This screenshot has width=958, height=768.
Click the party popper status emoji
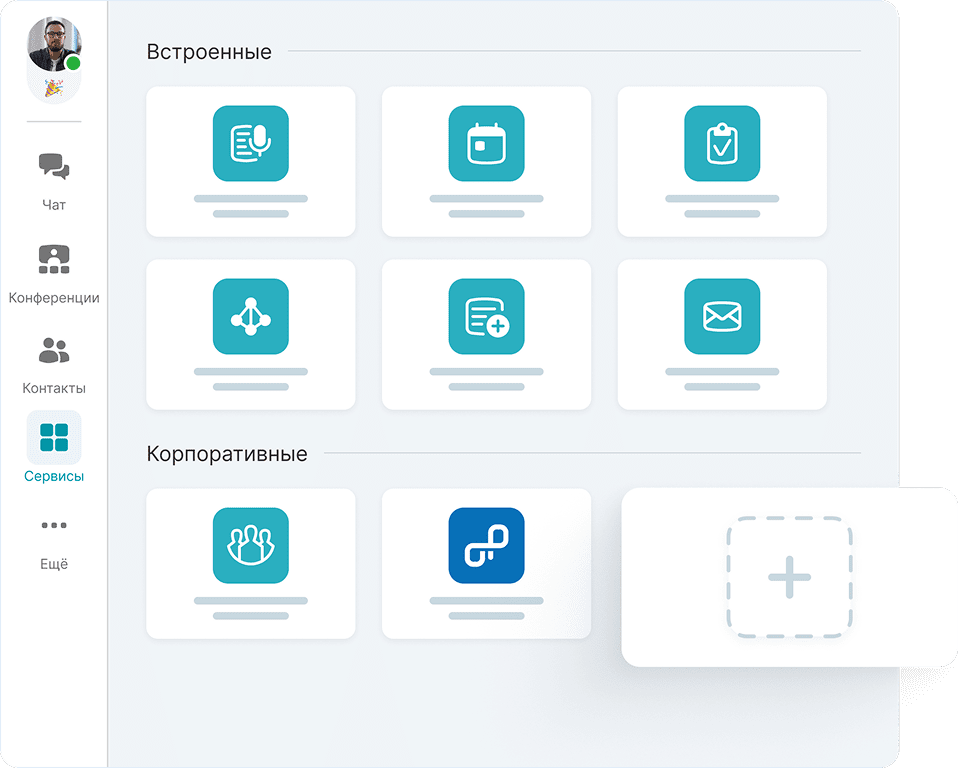54,89
